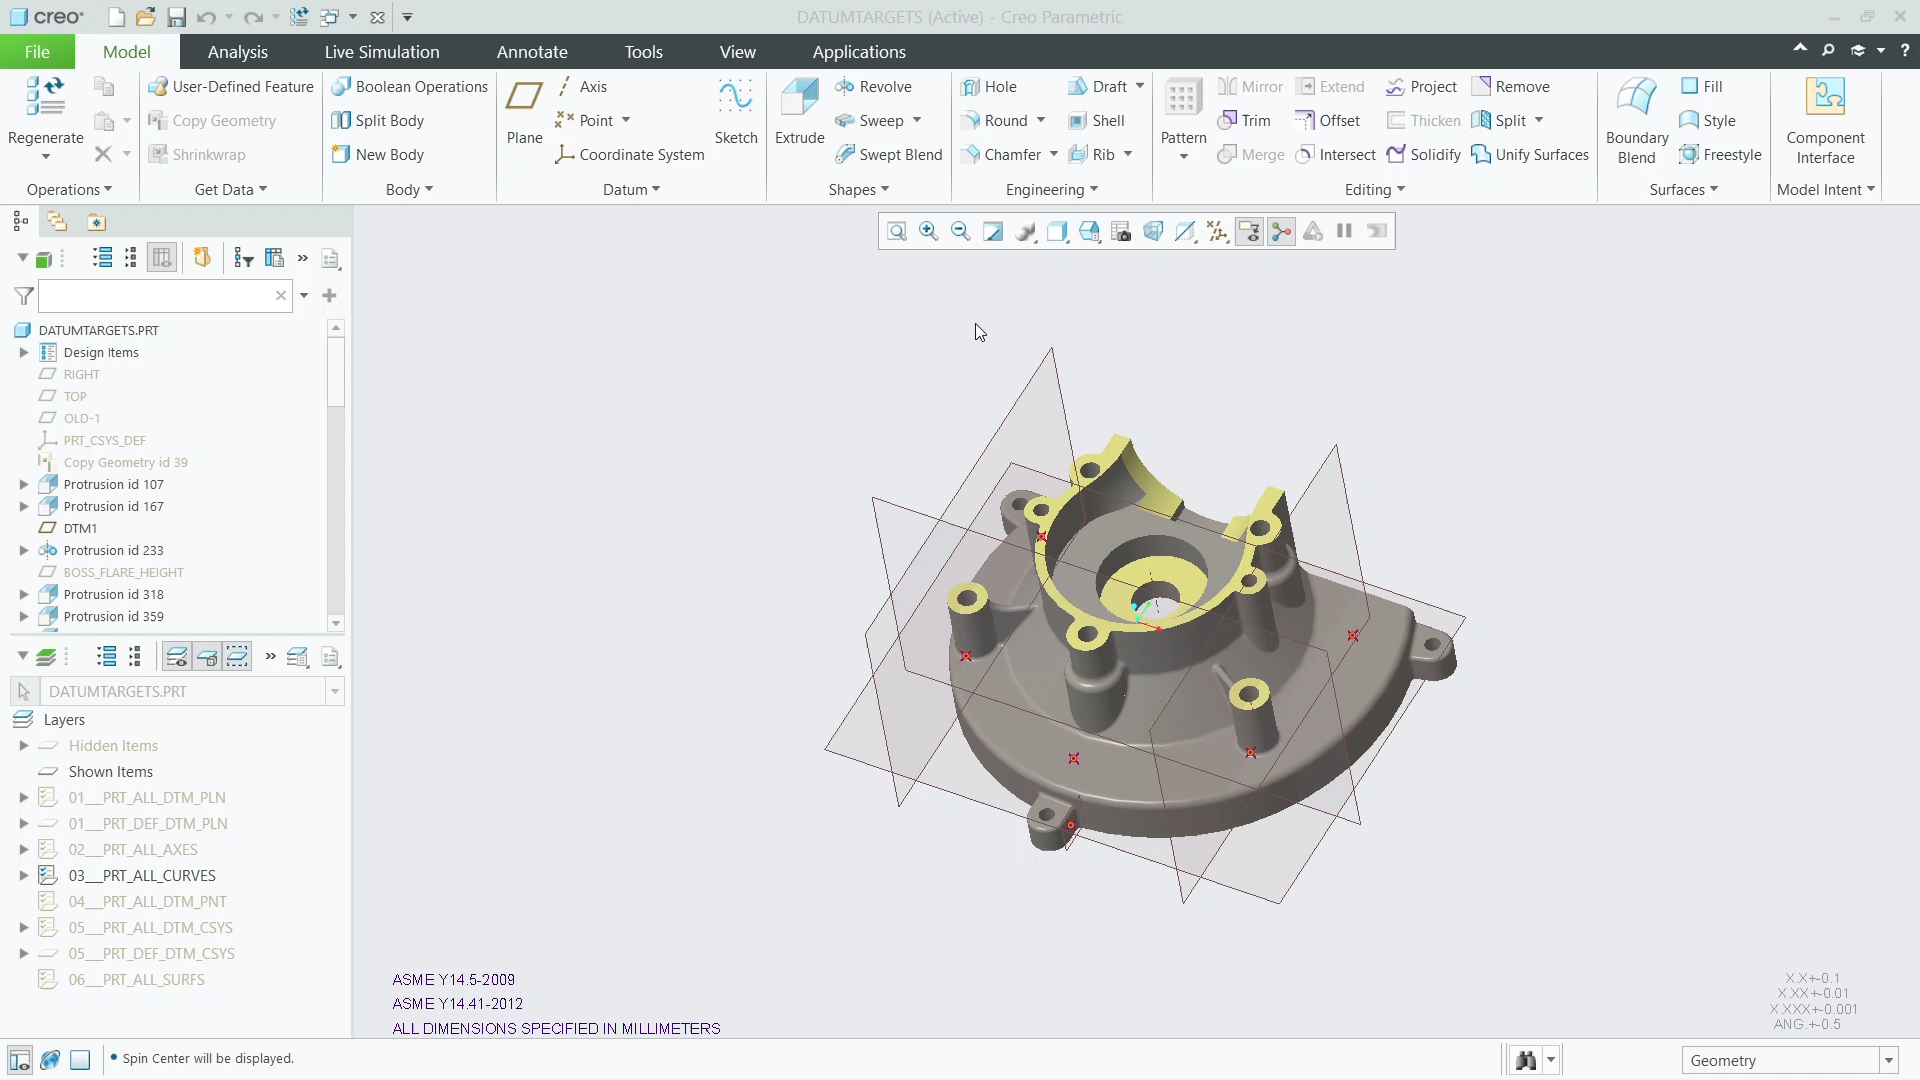The width and height of the screenshot is (1920, 1080).
Task: Select the Sketch tool
Action: click(x=736, y=111)
